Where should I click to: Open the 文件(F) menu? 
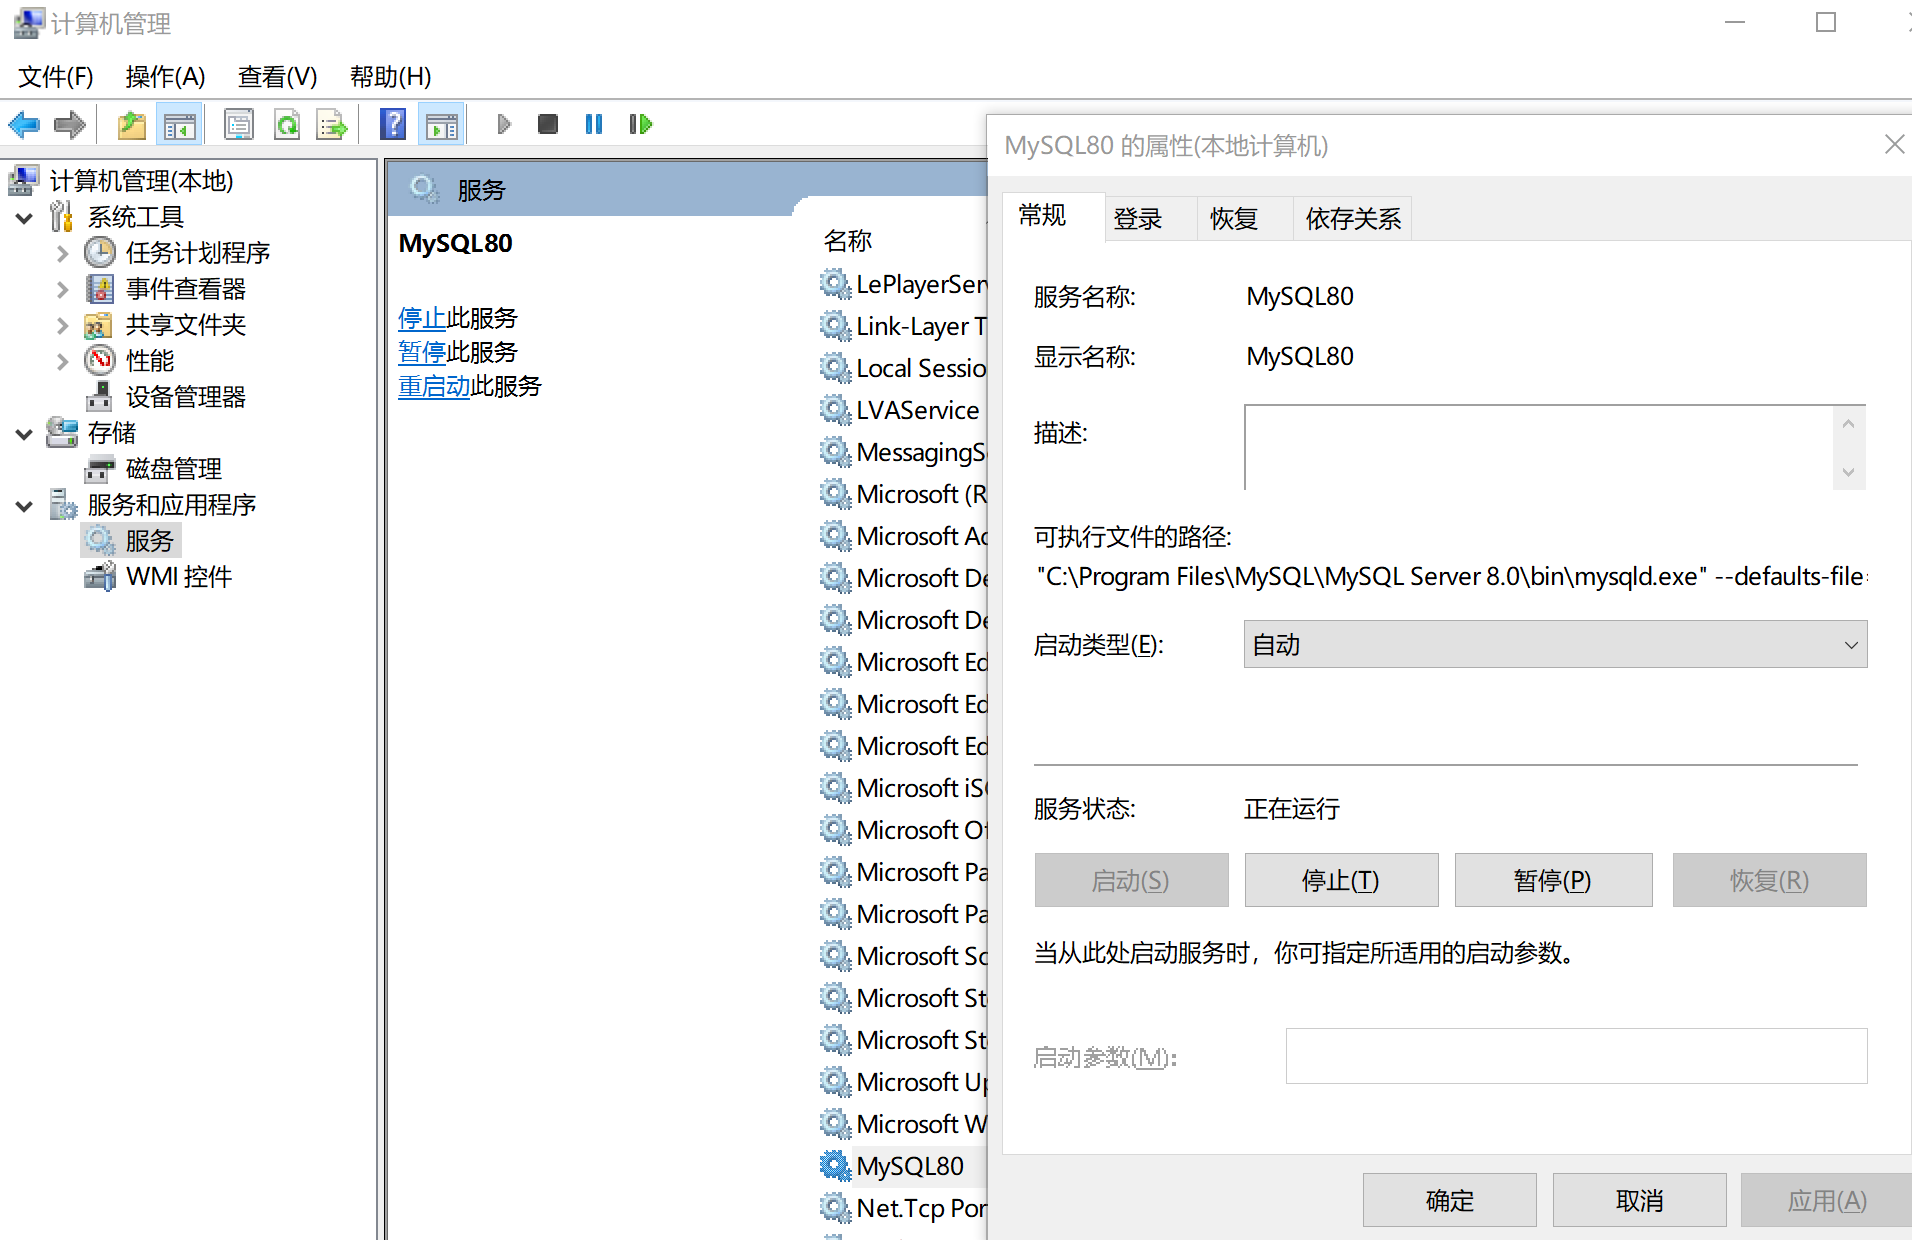tap(56, 77)
